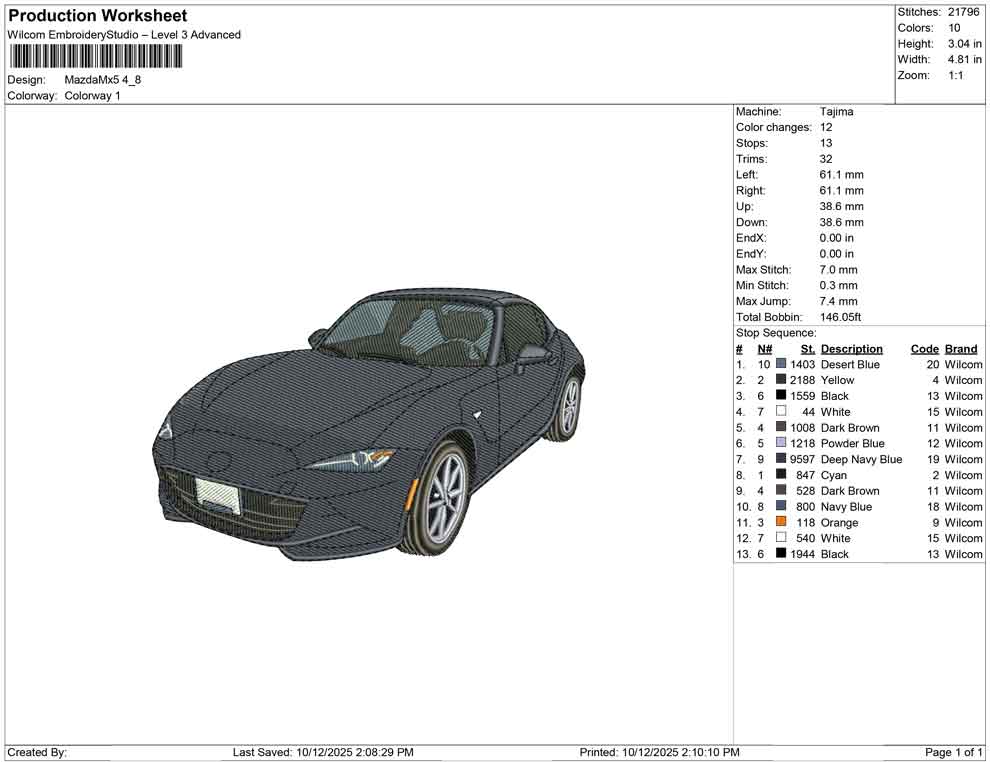Click the Cyan thread color swatch
The image size is (990, 762).
[781, 475]
